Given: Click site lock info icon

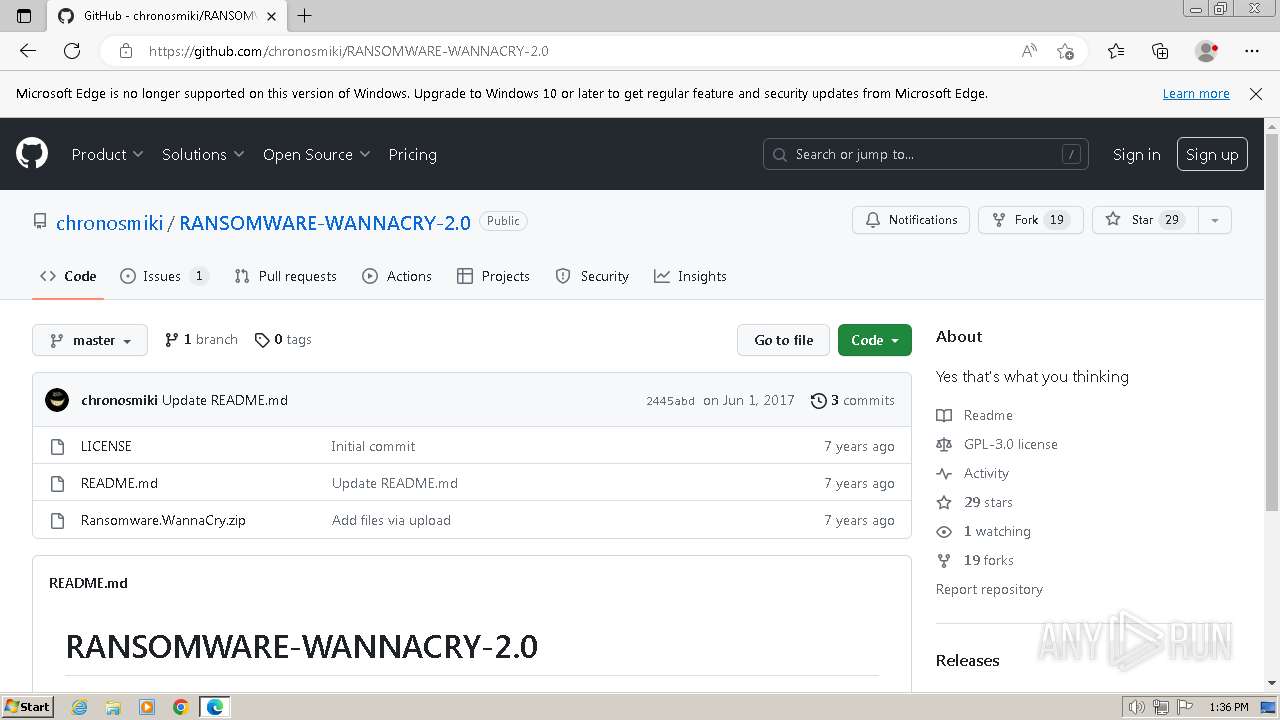Looking at the screenshot, I should click(125, 51).
